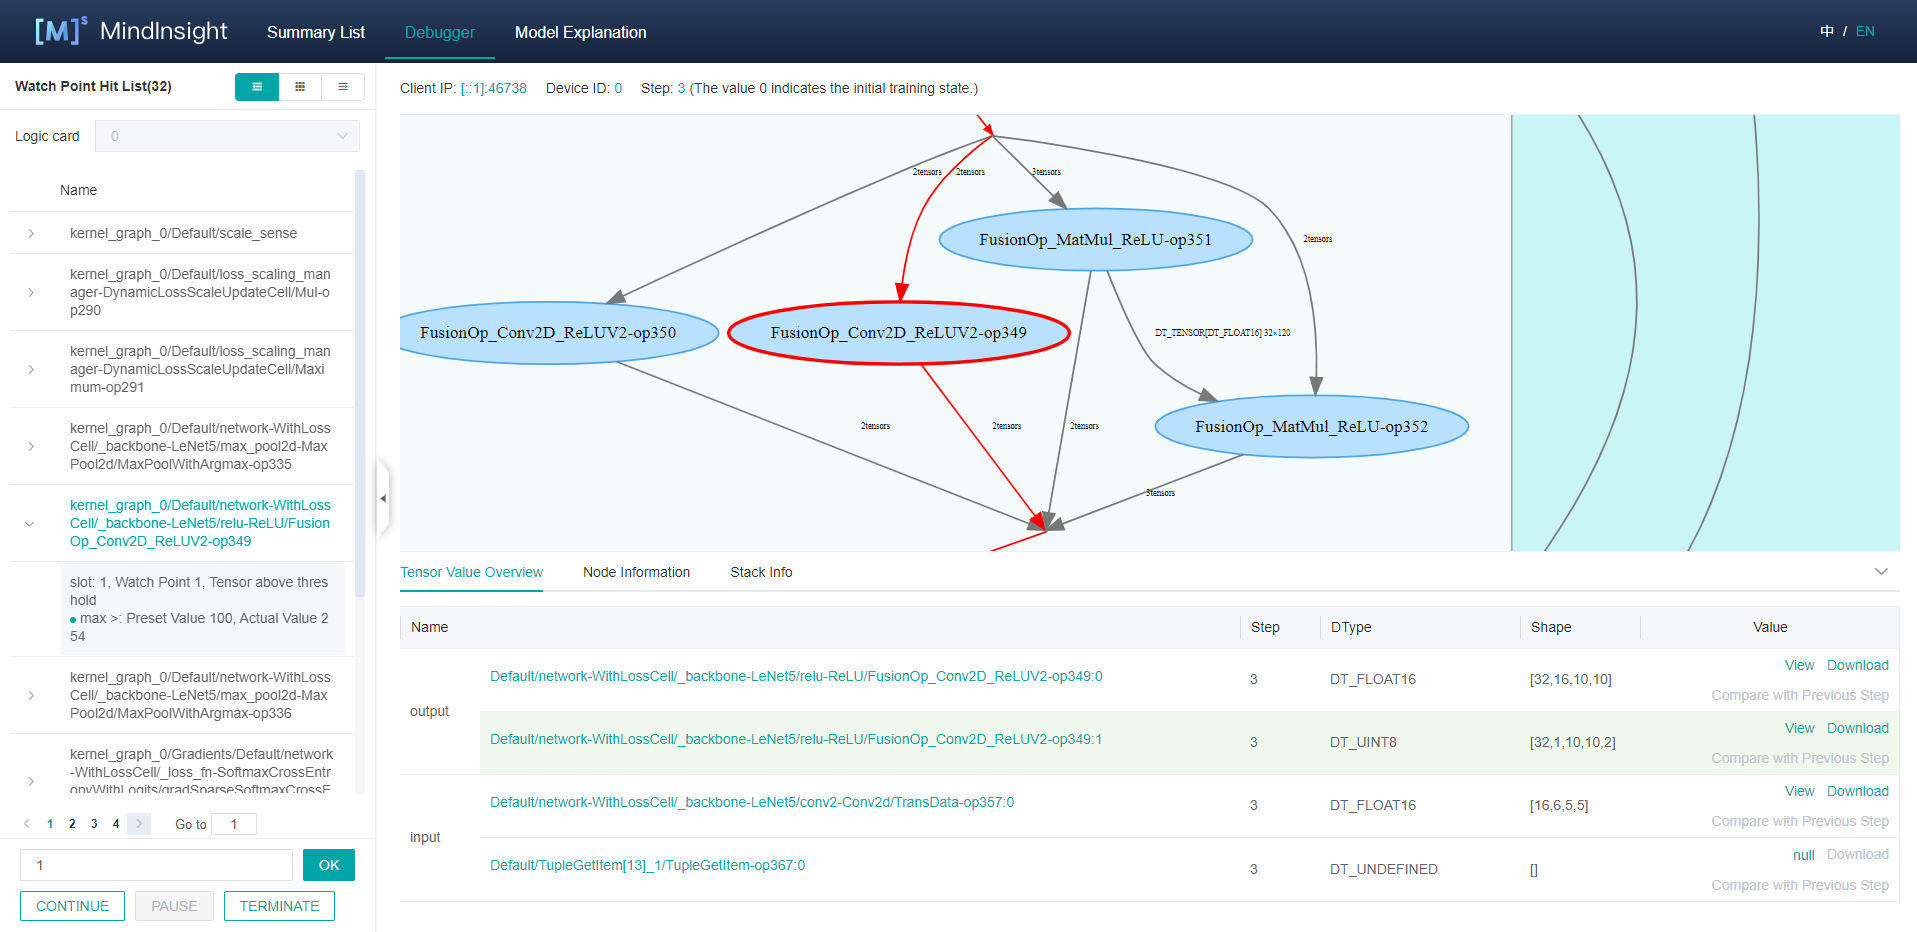The width and height of the screenshot is (1917, 932).
Task: Click the step count input field beside OK
Action: [x=156, y=865]
